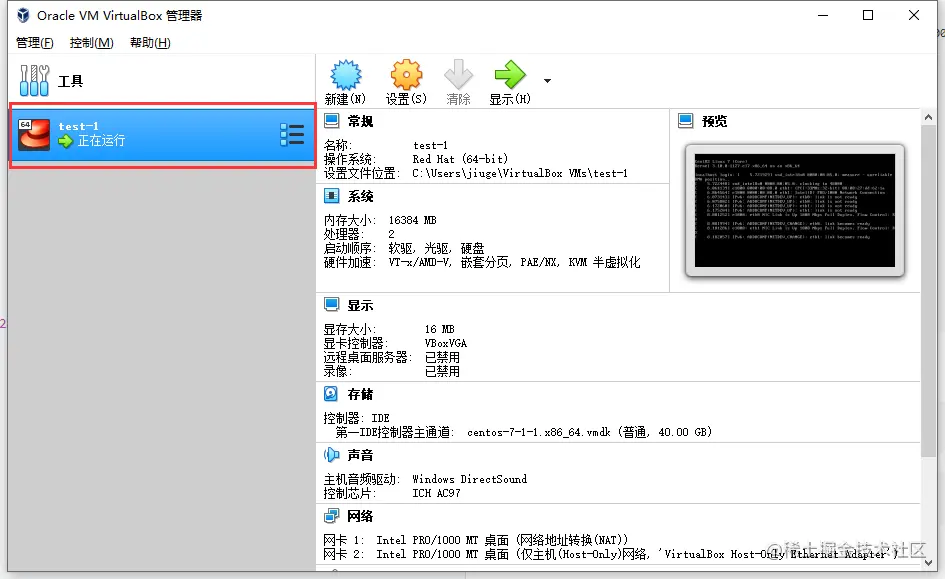
Task: Click the 启动顺序 boot order value
Action: [x=436, y=248]
